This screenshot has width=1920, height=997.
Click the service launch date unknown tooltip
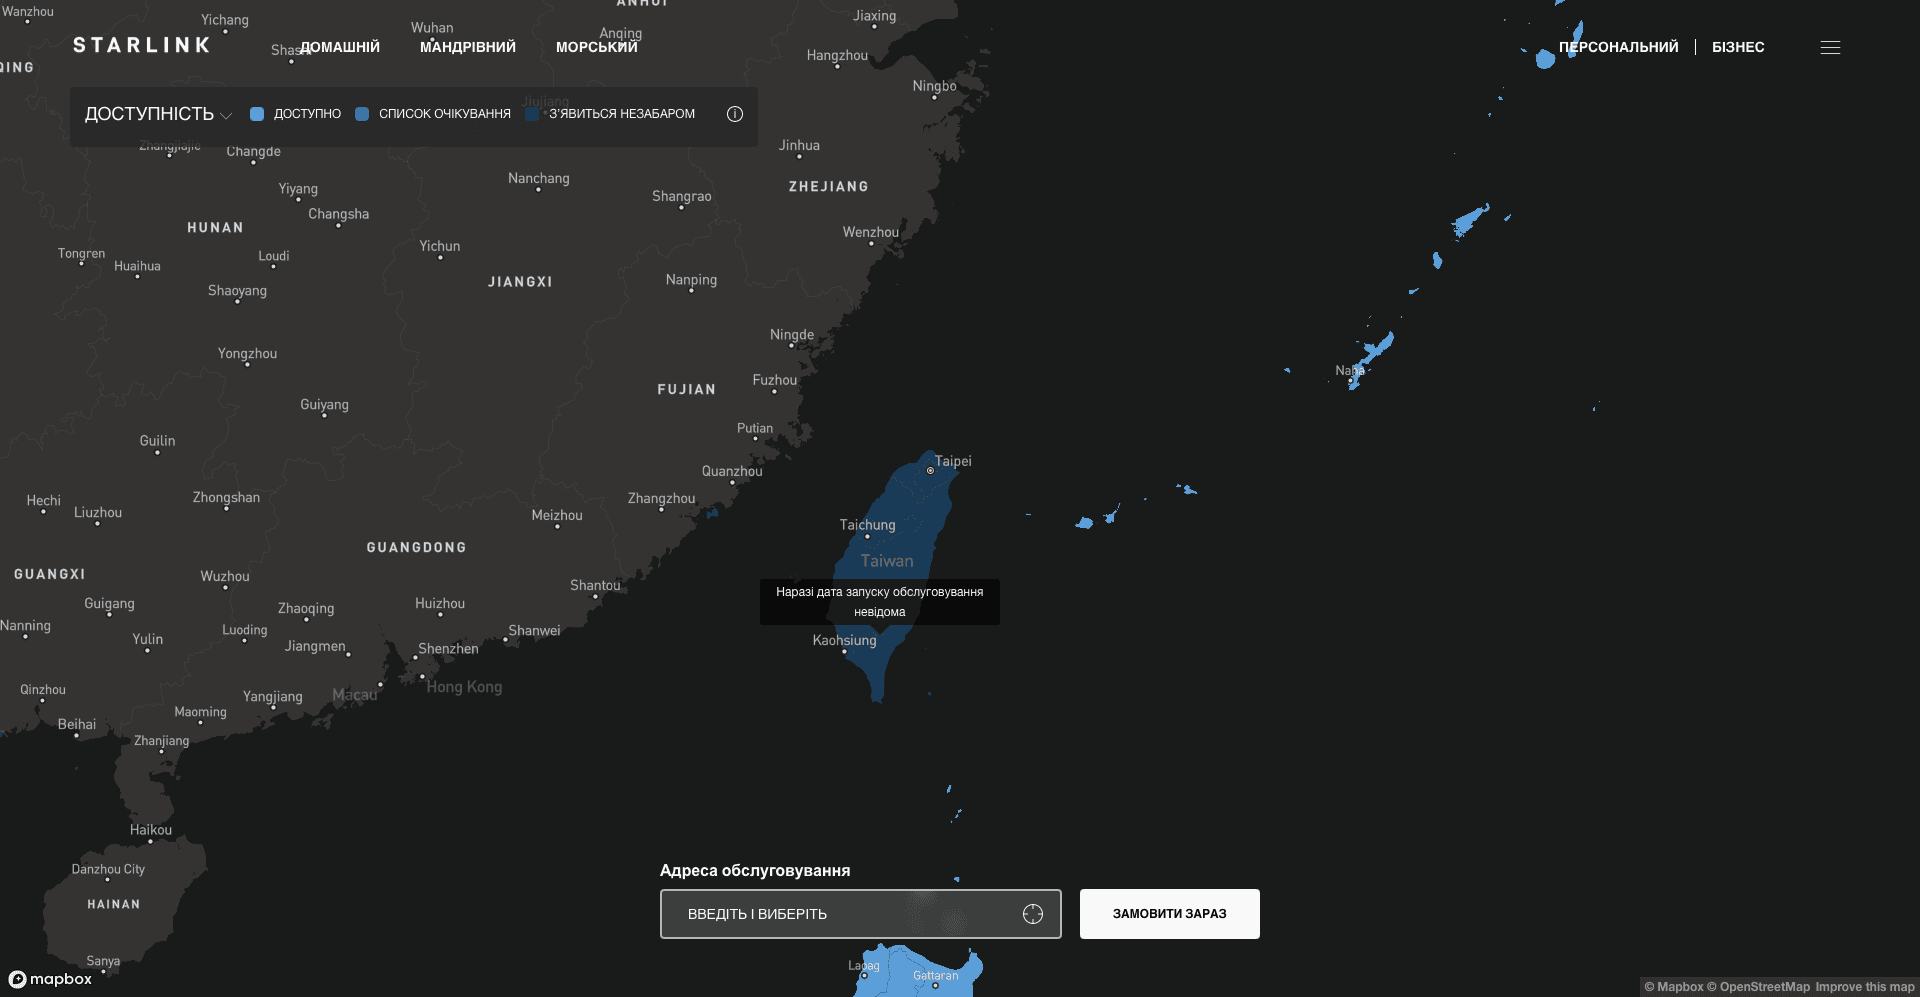pyautogui.click(x=880, y=602)
